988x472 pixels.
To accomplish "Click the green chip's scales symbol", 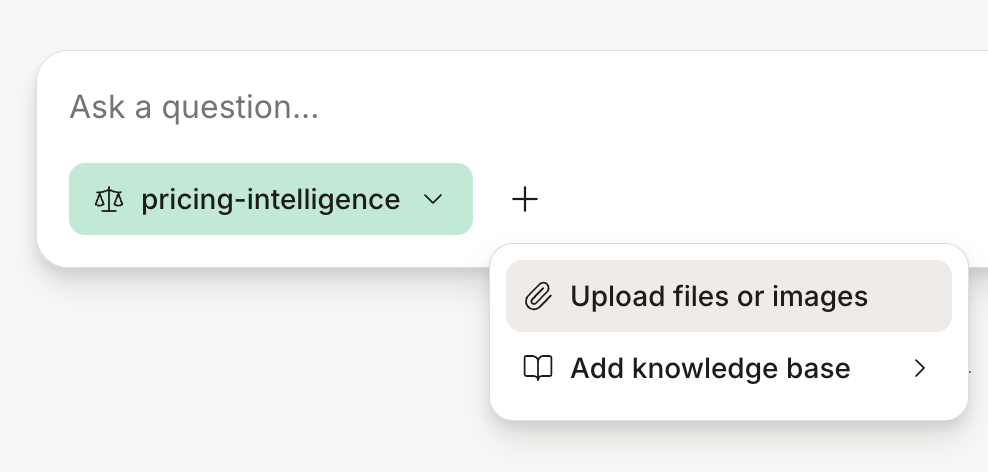I will 109,199.
